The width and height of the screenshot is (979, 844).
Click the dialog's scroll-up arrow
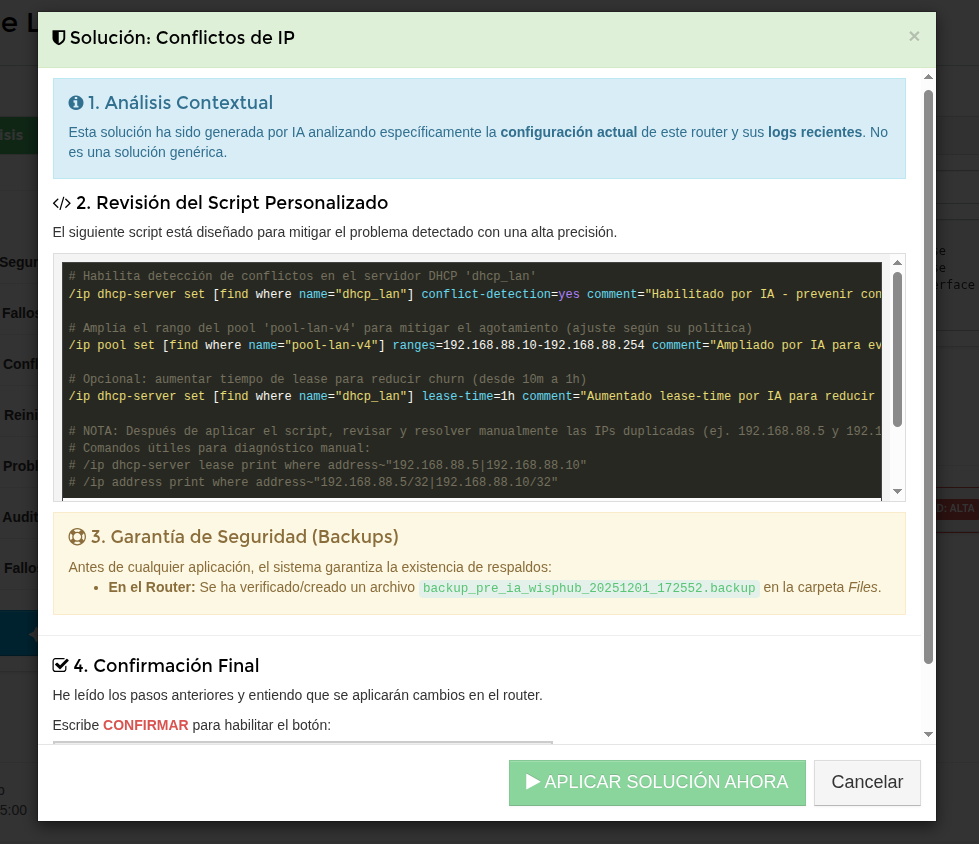tap(928, 77)
